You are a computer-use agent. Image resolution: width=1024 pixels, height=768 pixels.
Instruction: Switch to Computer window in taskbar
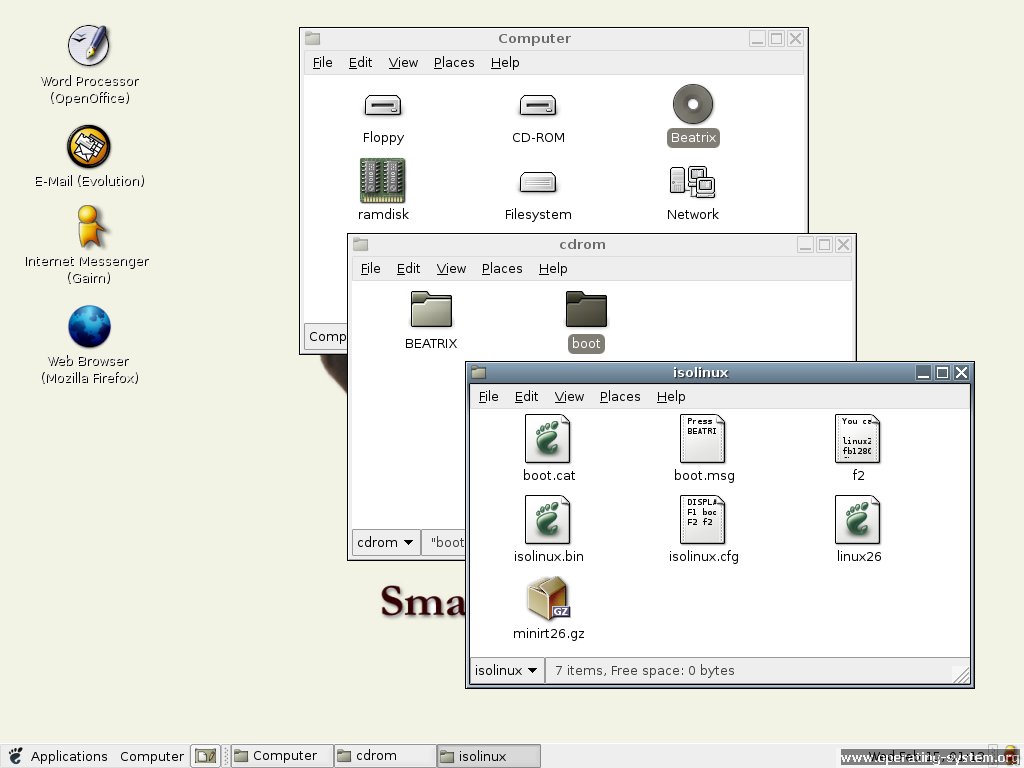[281, 756]
